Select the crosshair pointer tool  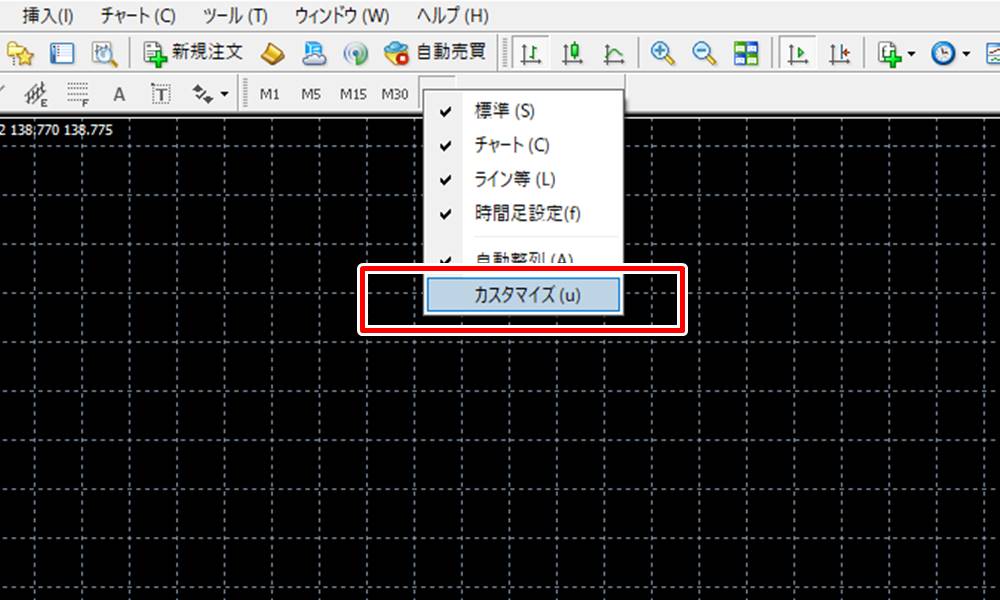[5, 93]
